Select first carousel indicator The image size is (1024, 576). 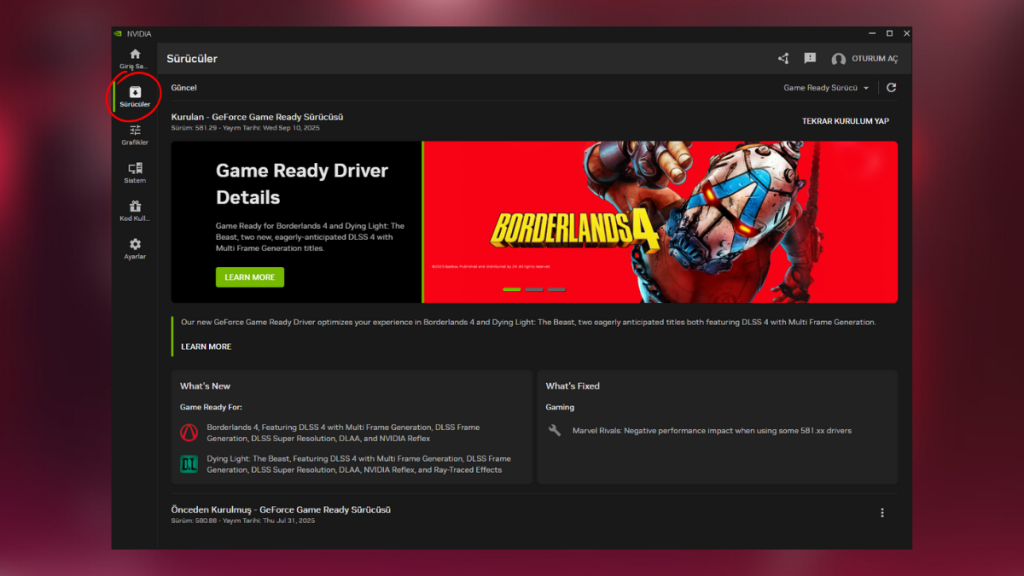tap(511, 289)
